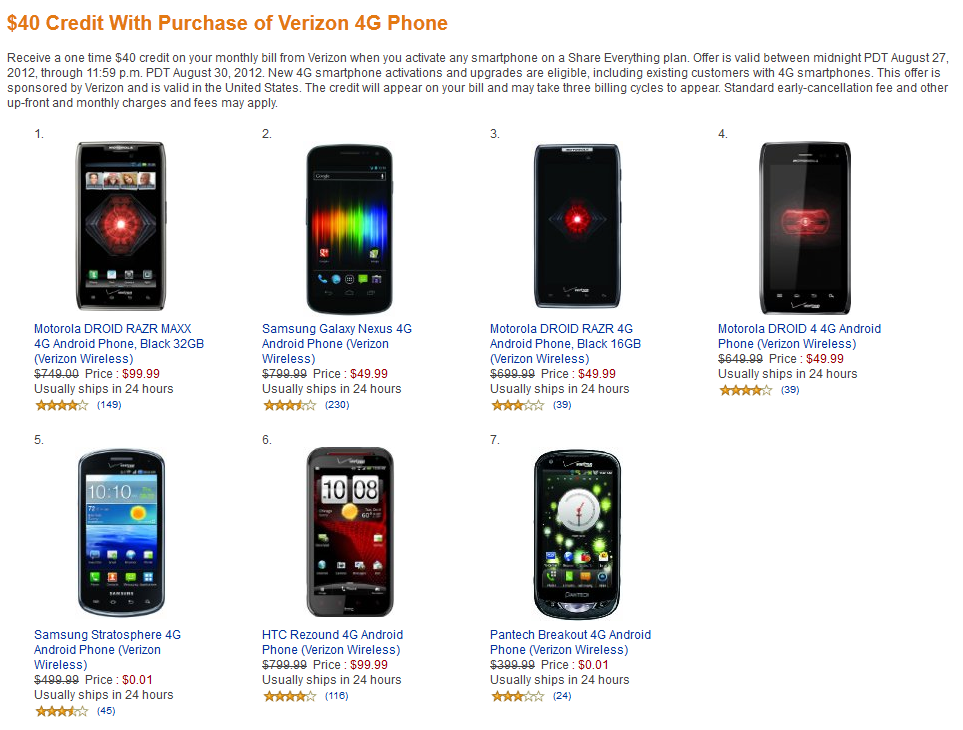Image resolution: width=963 pixels, height=730 pixels.
Task: Open the HTC Rezound 4G Android Phone link
Action: click(x=332, y=641)
